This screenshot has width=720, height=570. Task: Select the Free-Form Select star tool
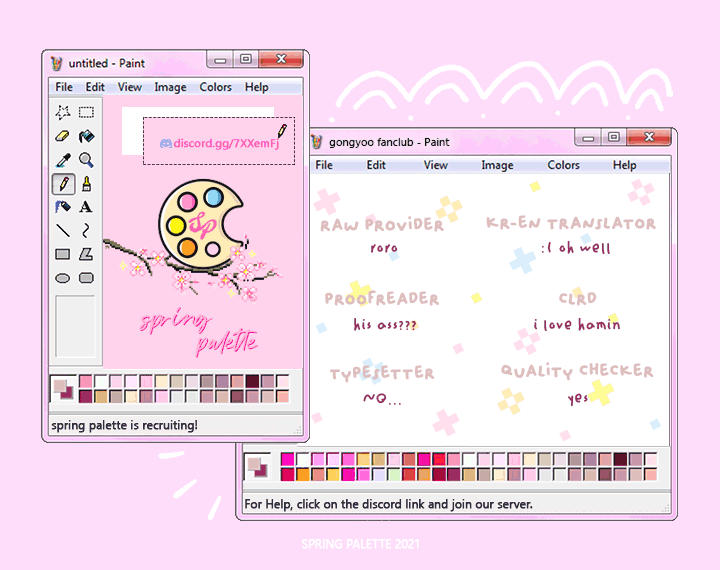click(63, 112)
